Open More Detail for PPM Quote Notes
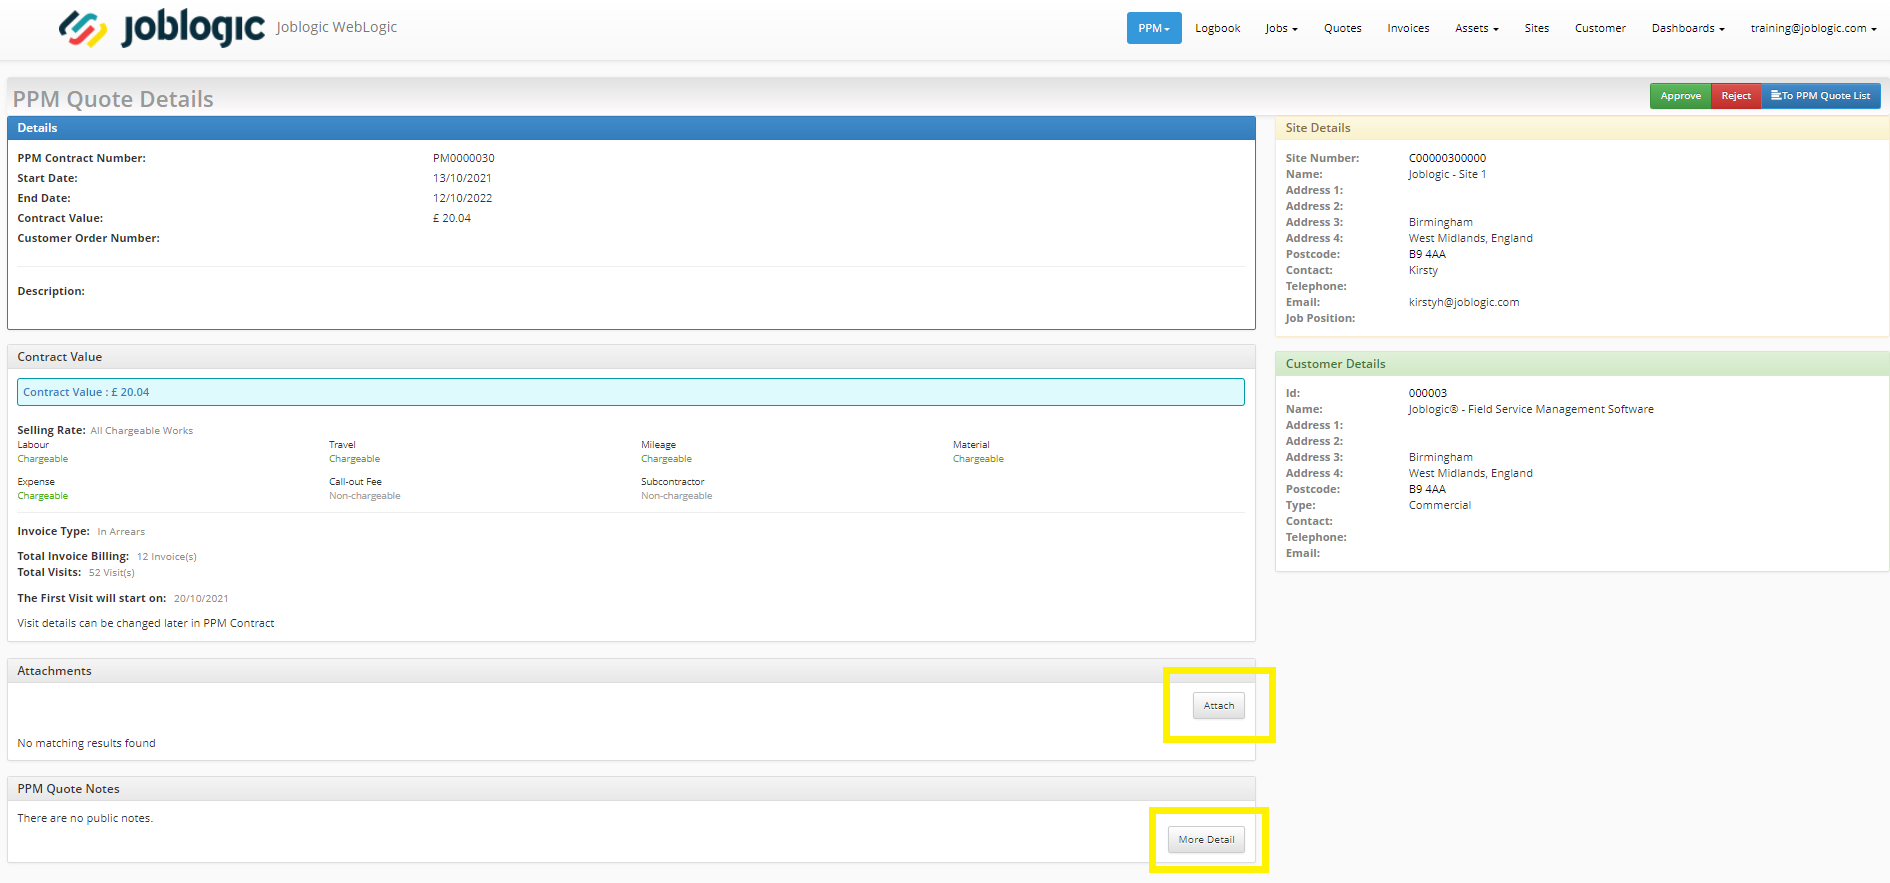Image resolution: width=1890 pixels, height=883 pixels. pyautogui.click(x=1206, y=840)
